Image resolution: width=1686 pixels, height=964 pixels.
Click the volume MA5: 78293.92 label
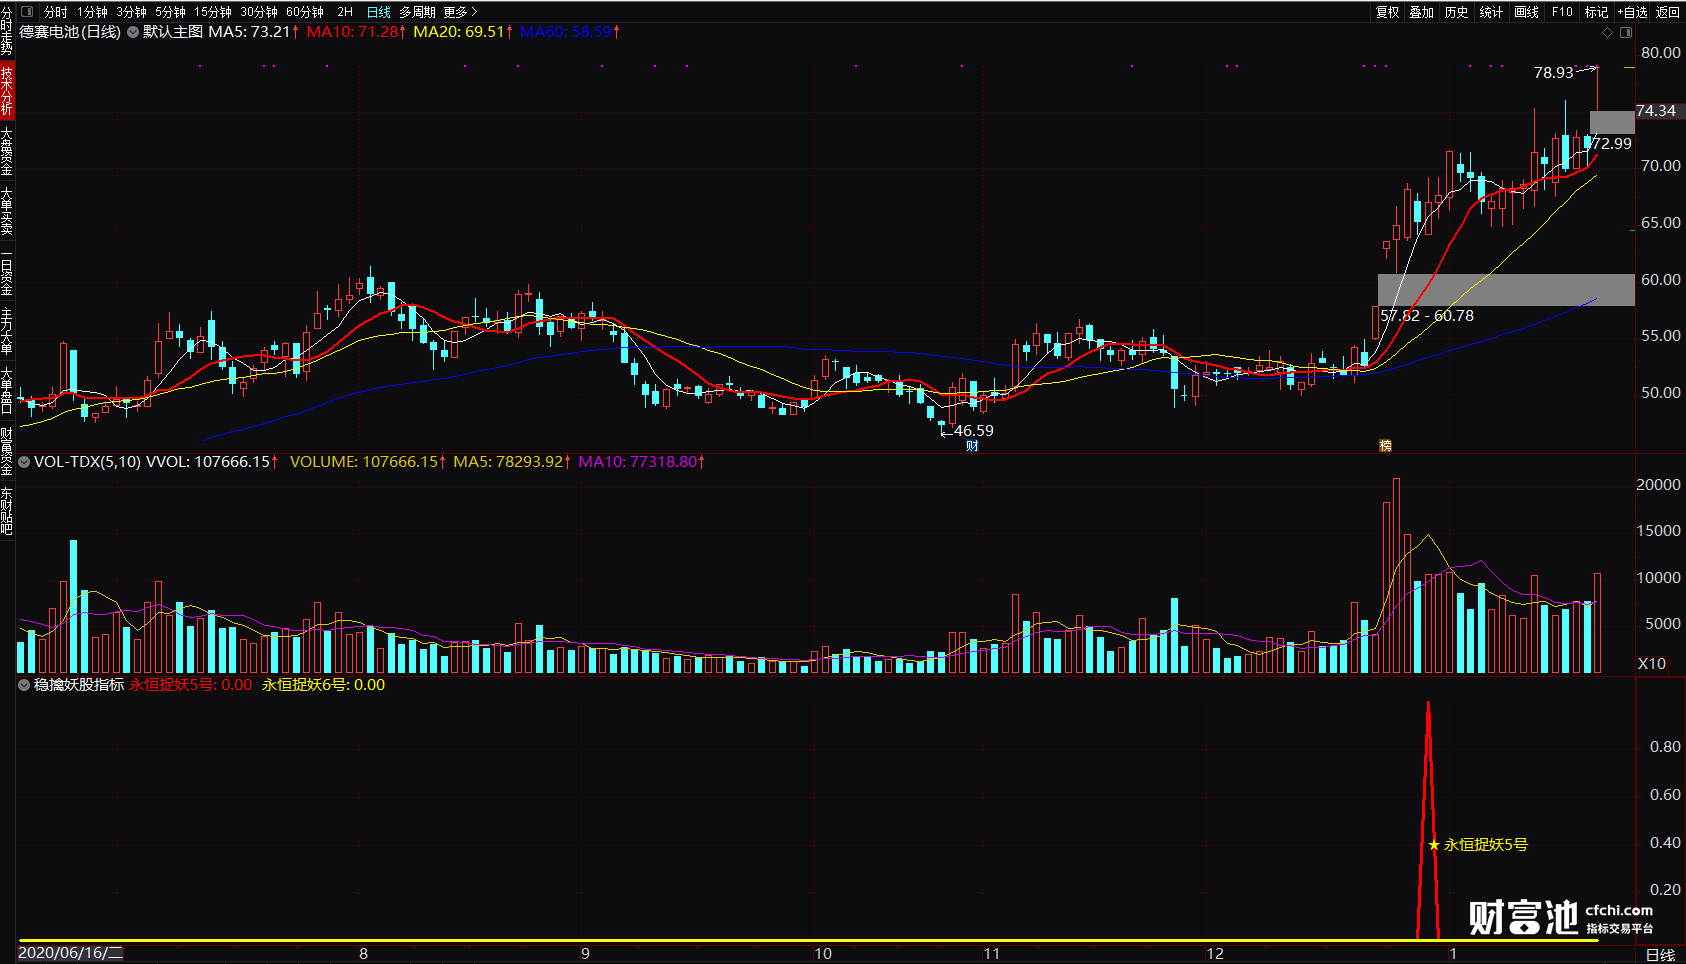(x=512, y=462)
